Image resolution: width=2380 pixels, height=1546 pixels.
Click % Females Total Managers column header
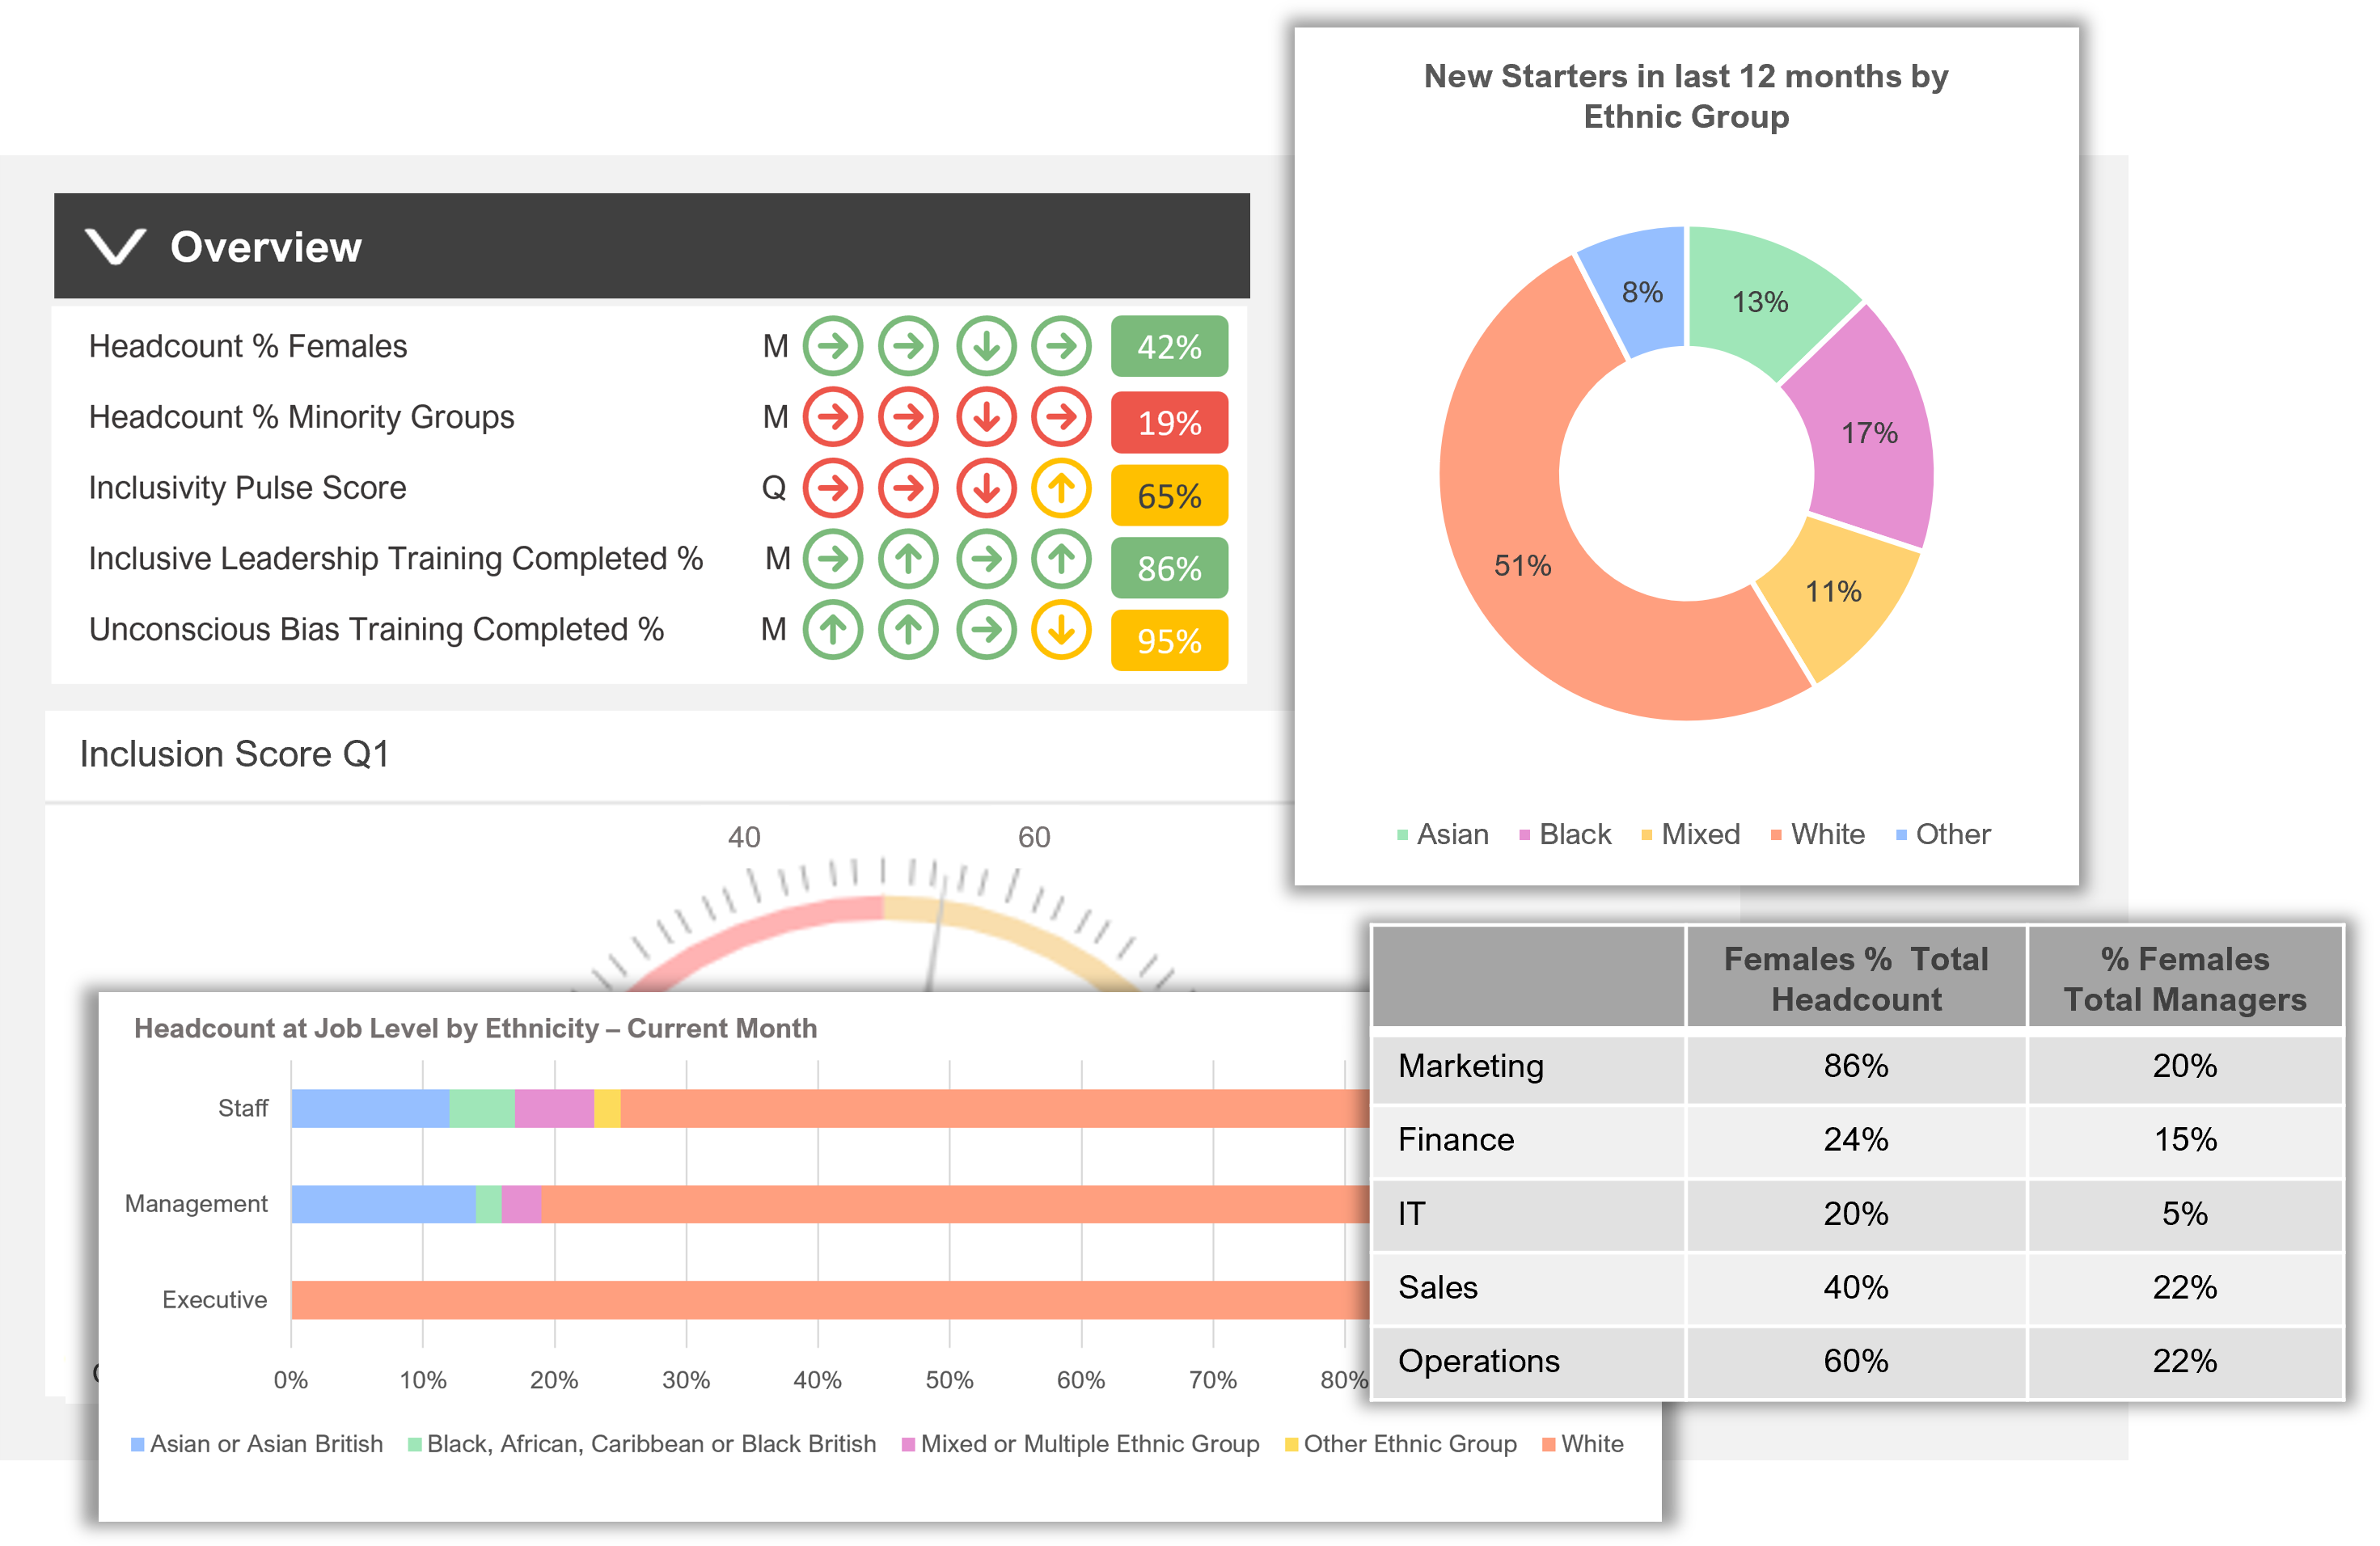[2185, 978]
